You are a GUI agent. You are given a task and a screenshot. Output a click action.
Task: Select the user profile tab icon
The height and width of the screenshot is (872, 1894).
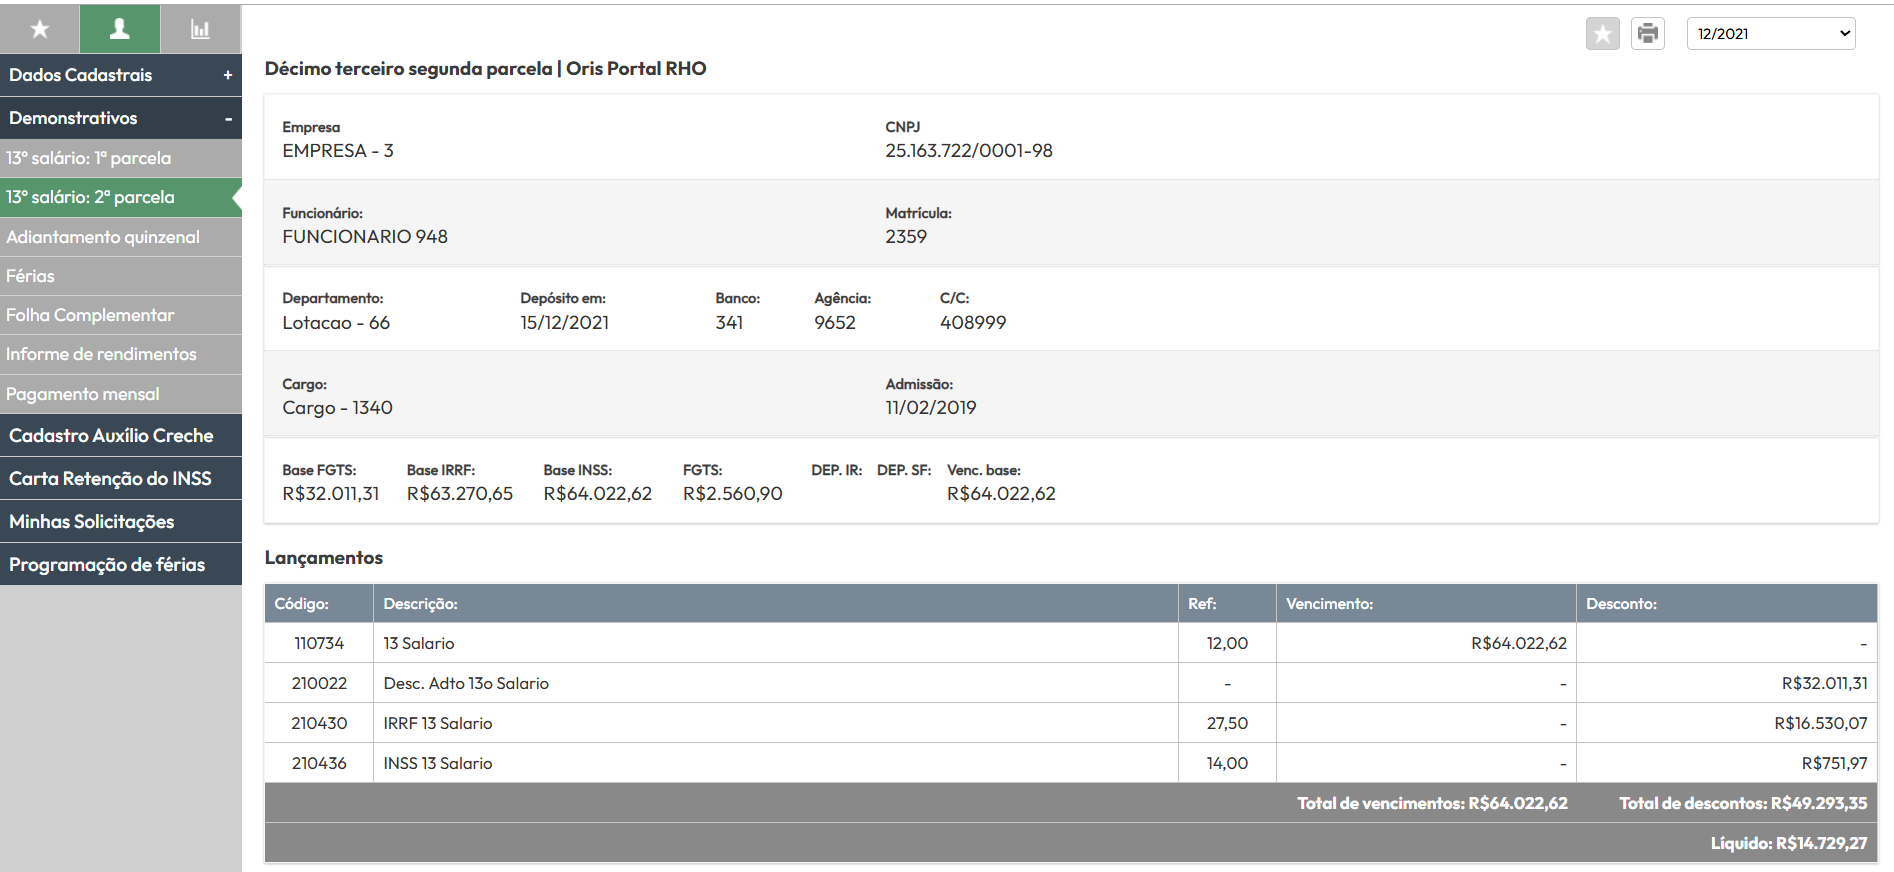click(120, 29)
